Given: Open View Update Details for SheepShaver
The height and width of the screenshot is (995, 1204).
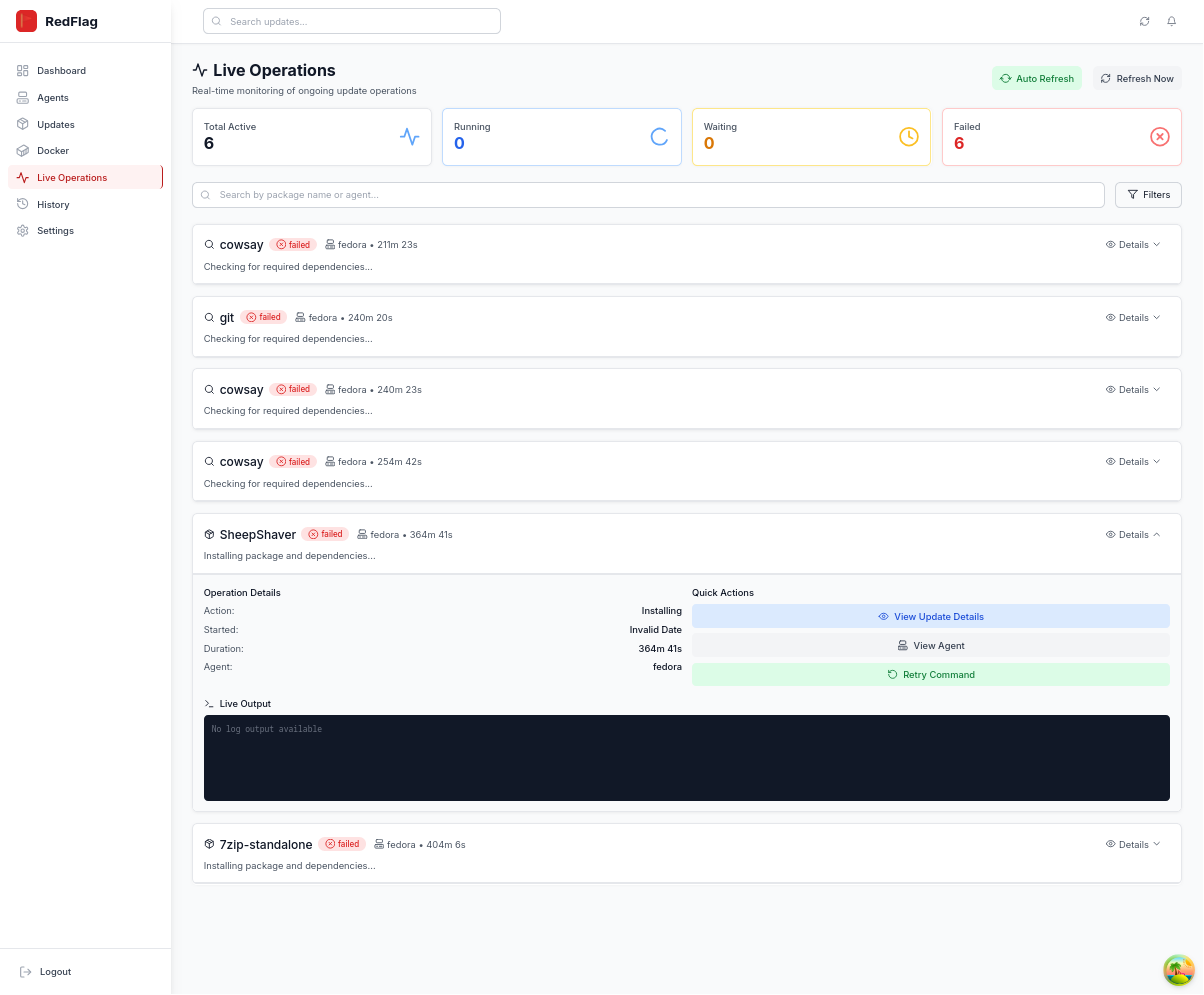Looking at the screenshot, I should pos(930,616).
